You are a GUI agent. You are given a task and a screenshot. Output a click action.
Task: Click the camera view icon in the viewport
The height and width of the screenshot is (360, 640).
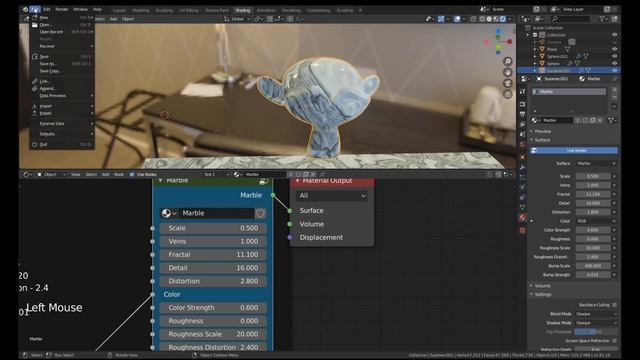tap(508, 83)
